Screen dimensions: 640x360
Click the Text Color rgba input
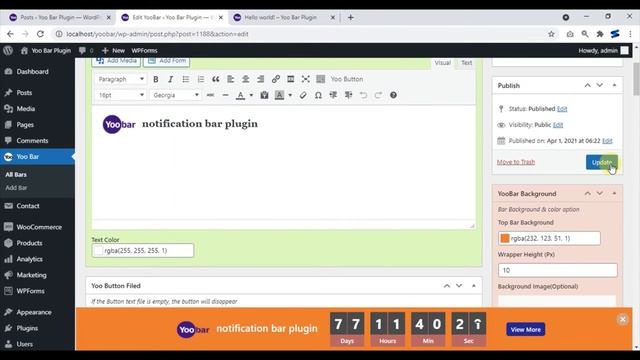(x=142, y=251)
